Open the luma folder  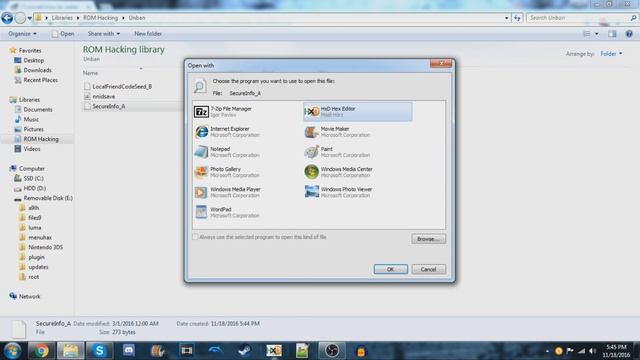pyautogui.click(x=35, y=227)
